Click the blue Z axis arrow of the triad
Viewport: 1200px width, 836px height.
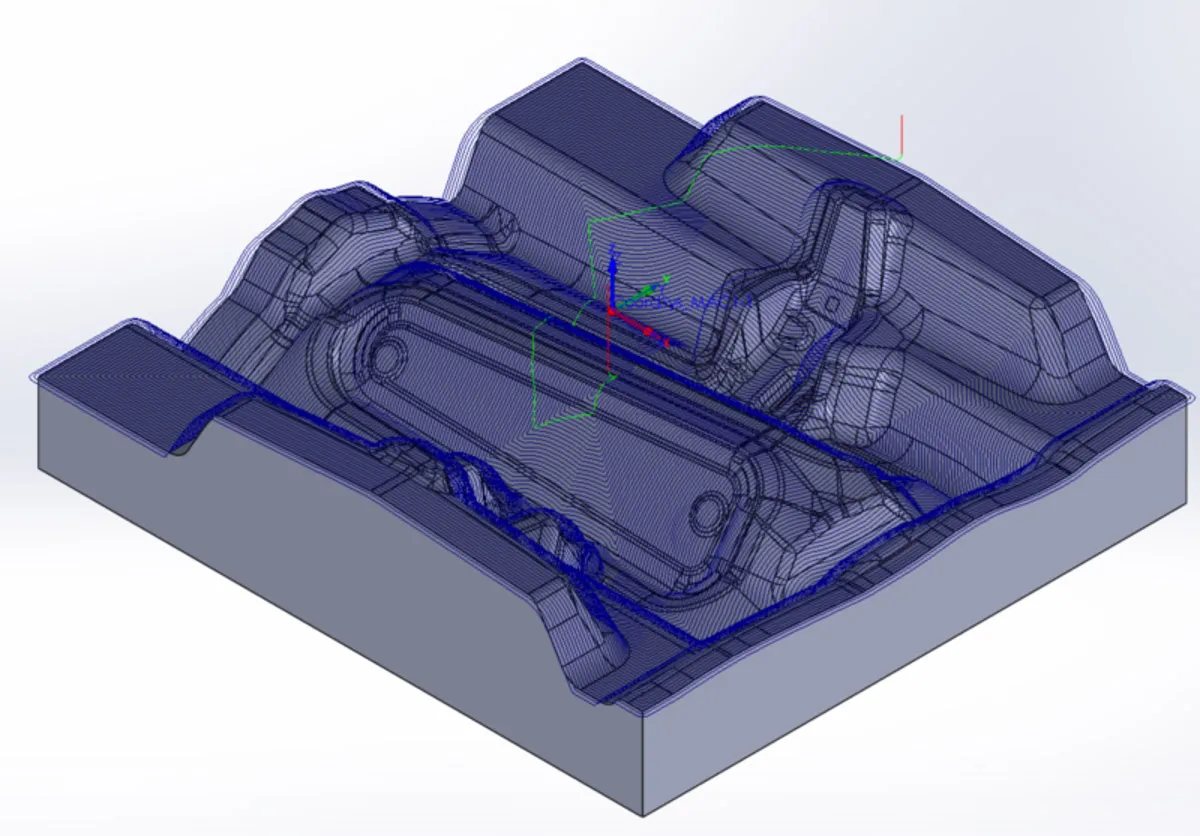(x=612, y=262)
